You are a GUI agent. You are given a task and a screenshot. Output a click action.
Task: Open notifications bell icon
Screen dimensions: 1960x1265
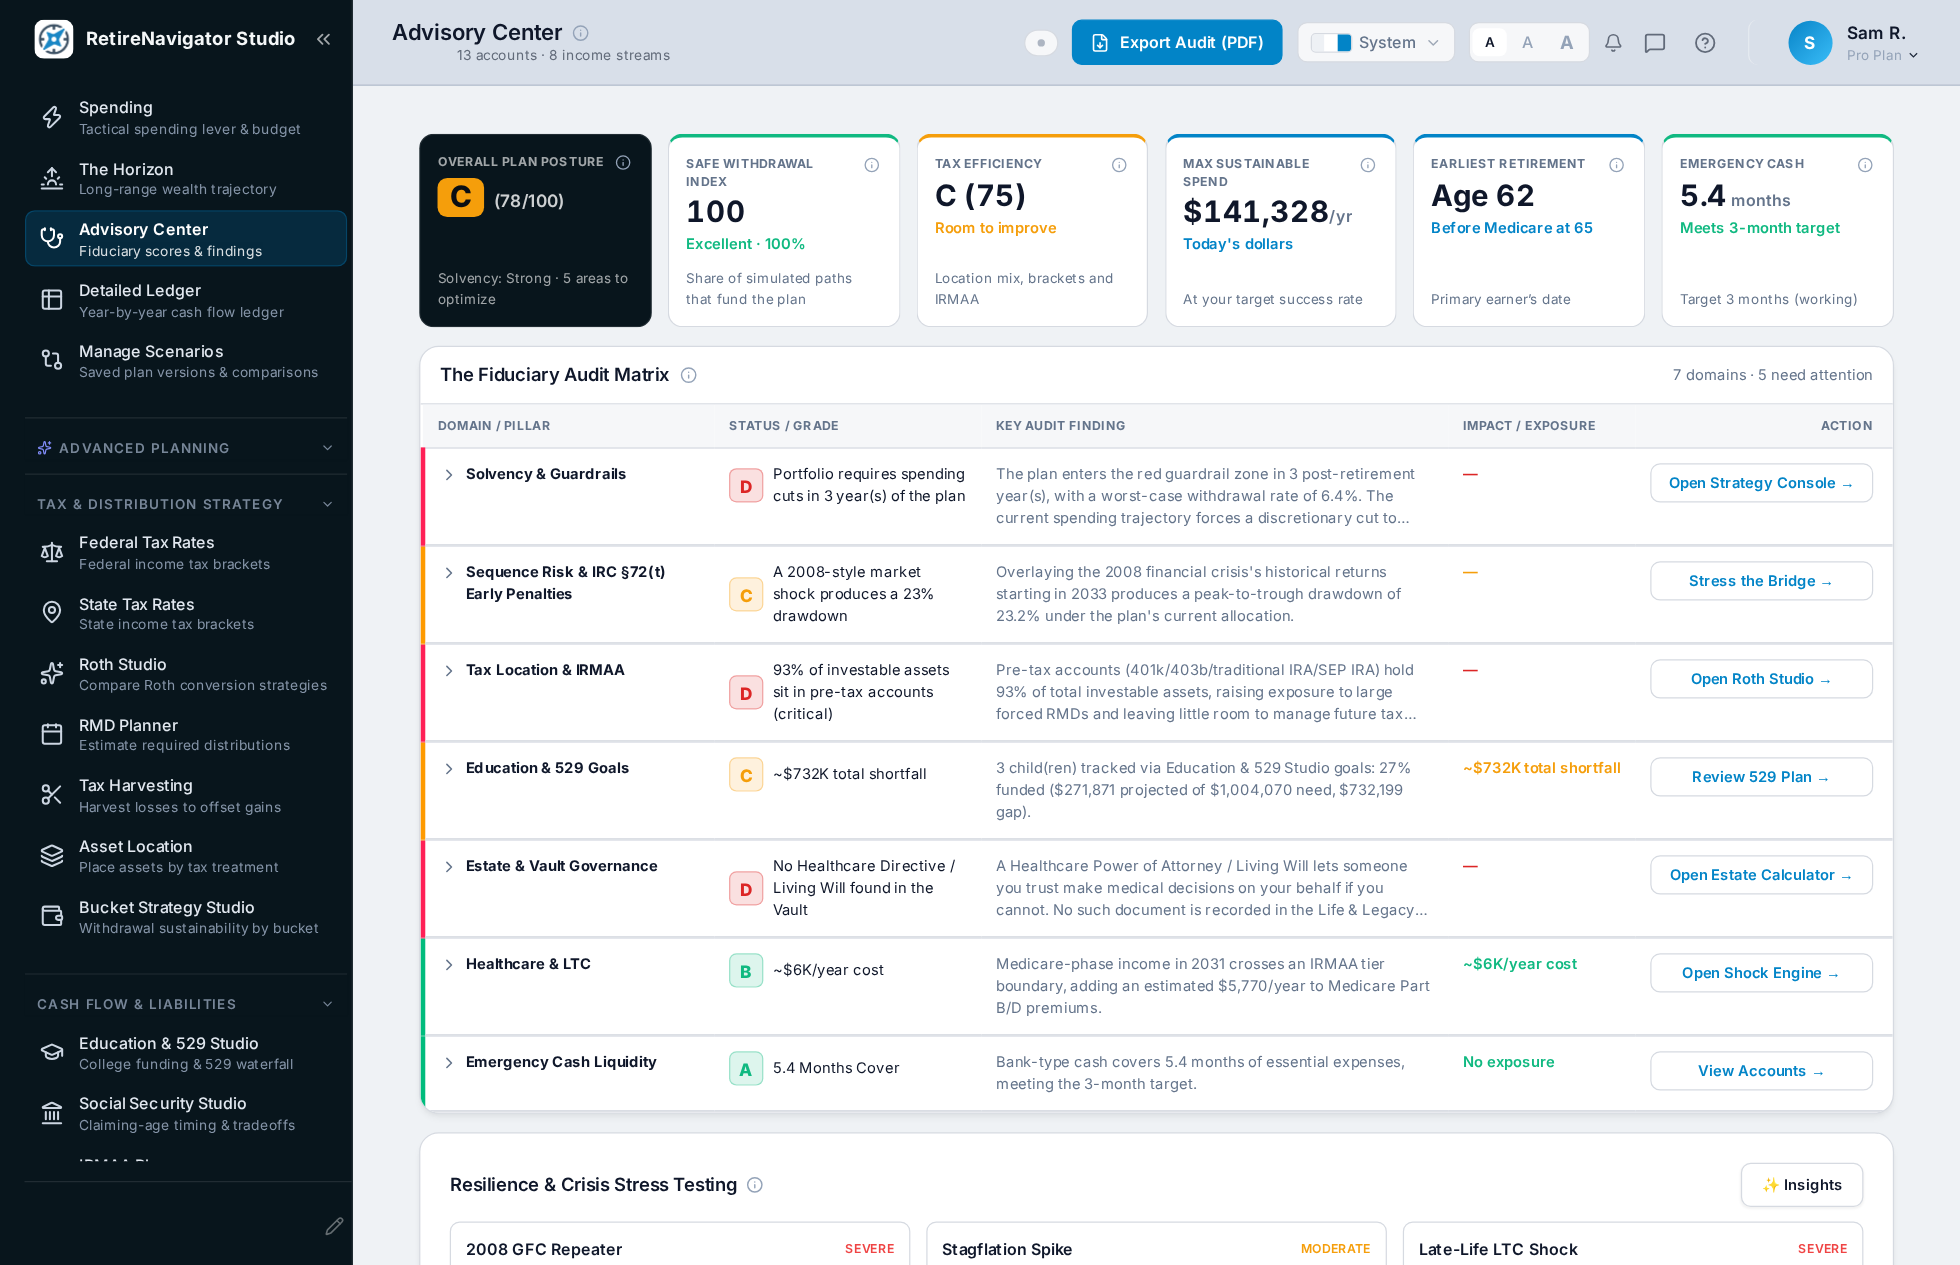[x=1613, y=43]
